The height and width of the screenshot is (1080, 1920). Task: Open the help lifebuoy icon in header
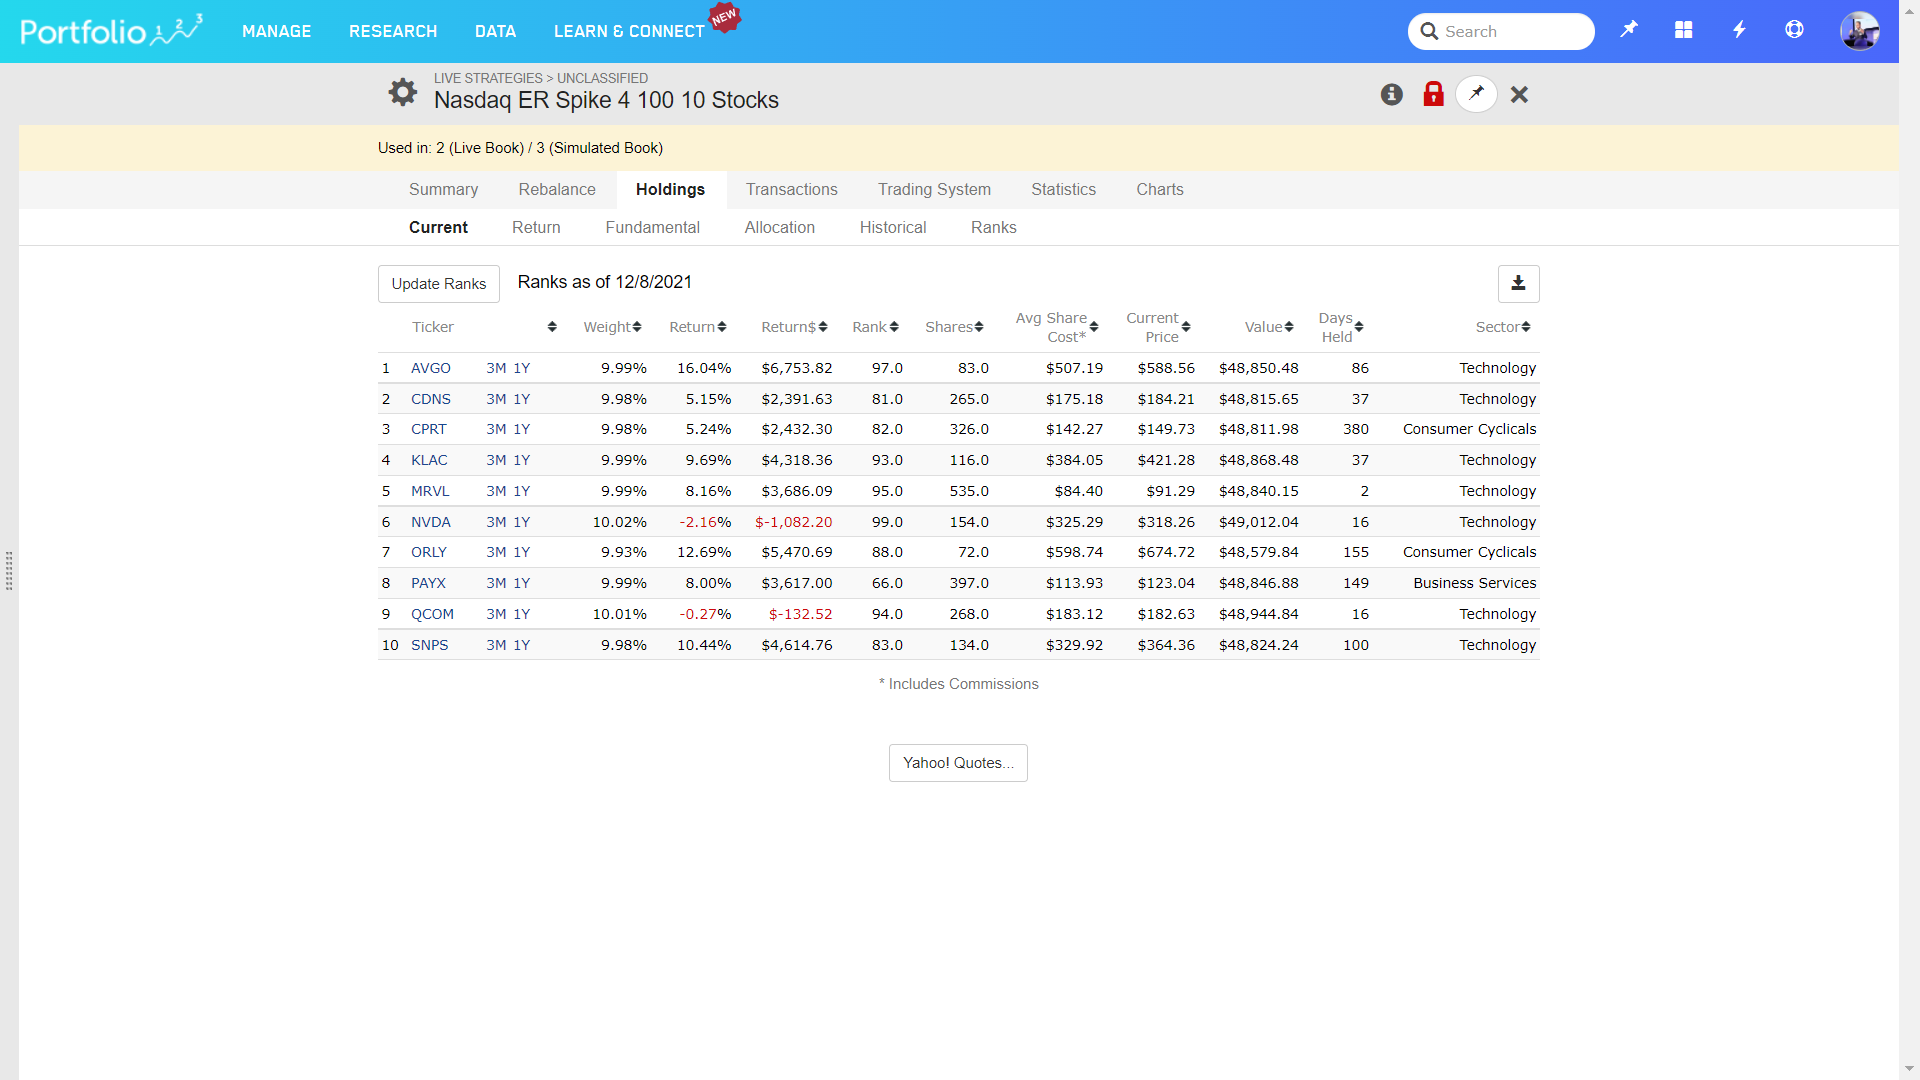(x=1794, y=30)
